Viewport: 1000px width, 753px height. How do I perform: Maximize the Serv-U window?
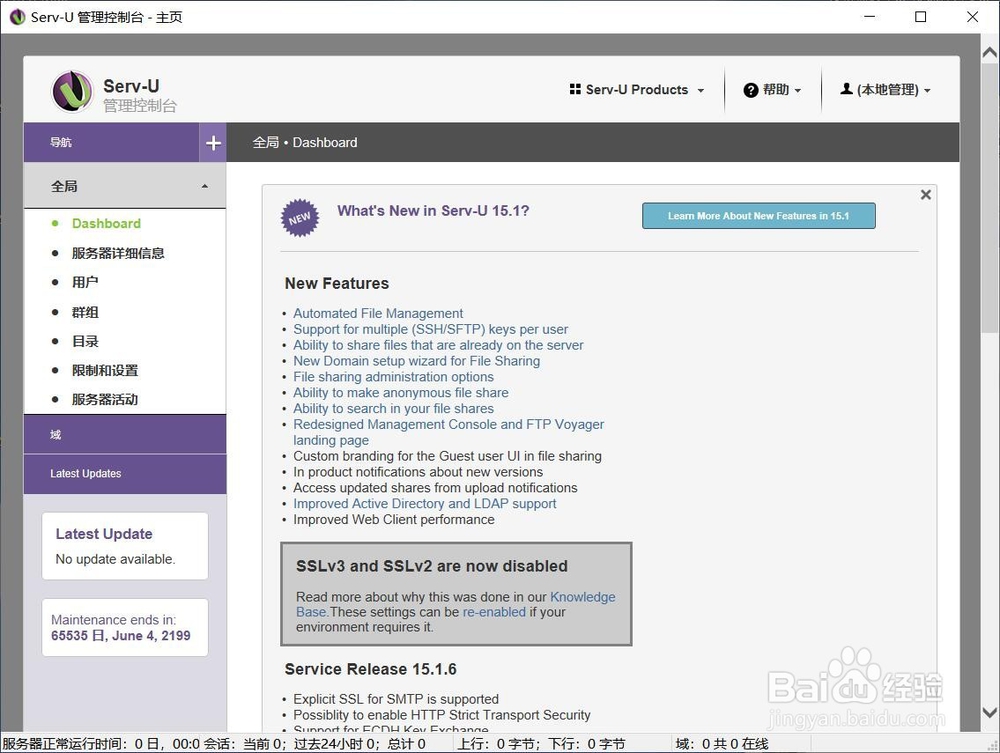[x=921, y=17]
